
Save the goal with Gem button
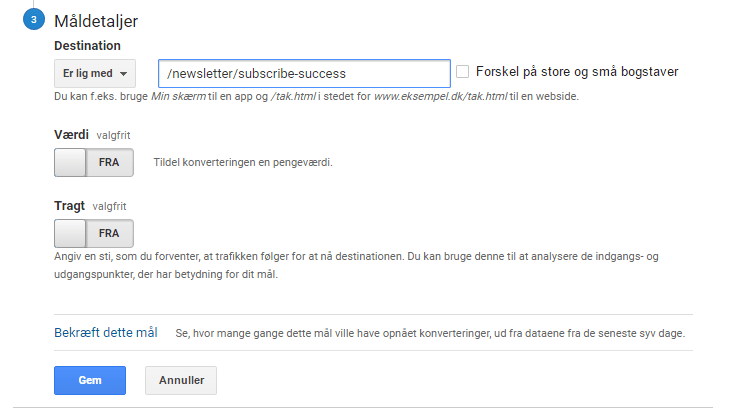click(90, 380)
